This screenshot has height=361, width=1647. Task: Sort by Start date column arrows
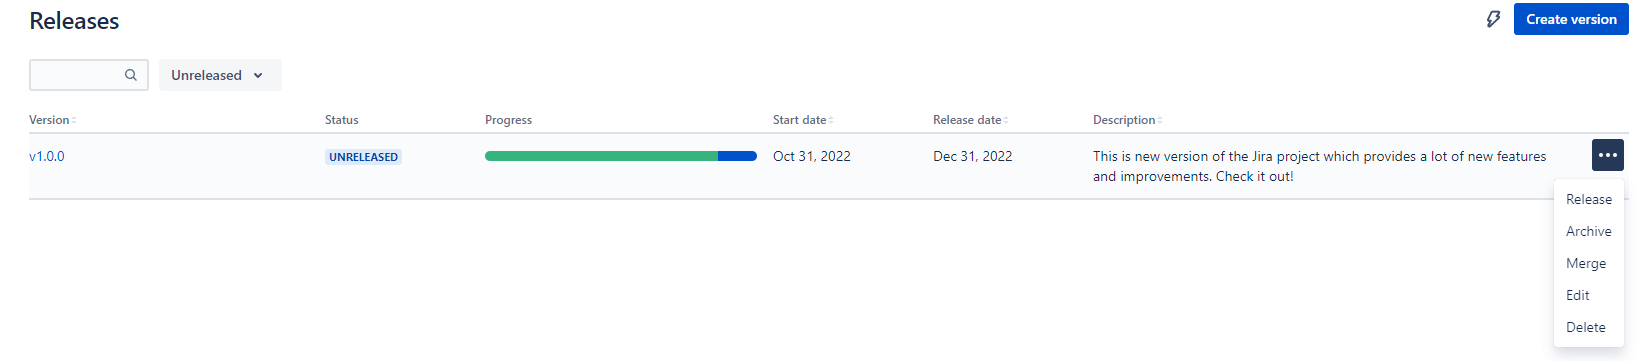[x=831, y=120]
